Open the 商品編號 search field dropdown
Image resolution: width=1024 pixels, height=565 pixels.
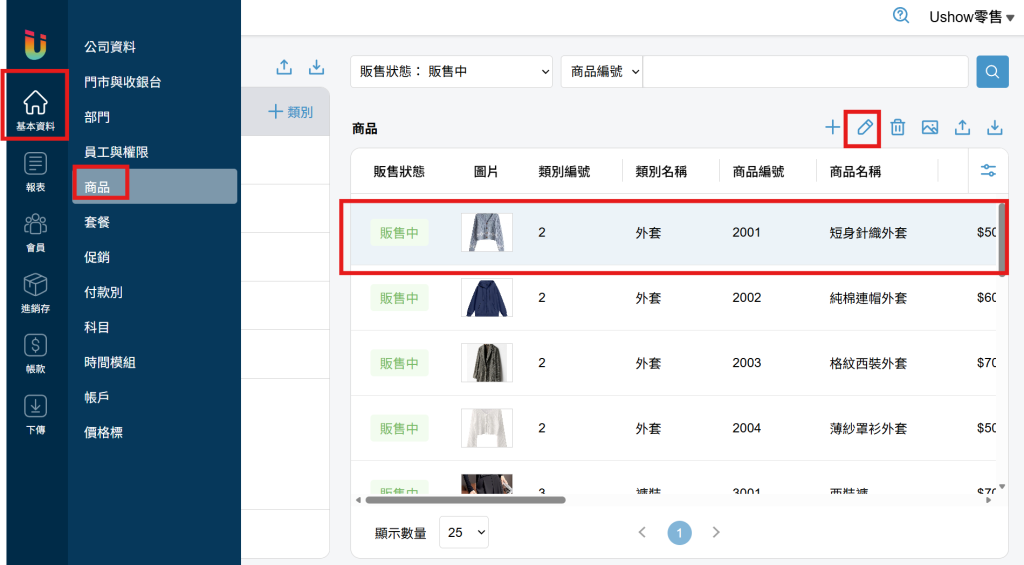(x=602, y=72)
